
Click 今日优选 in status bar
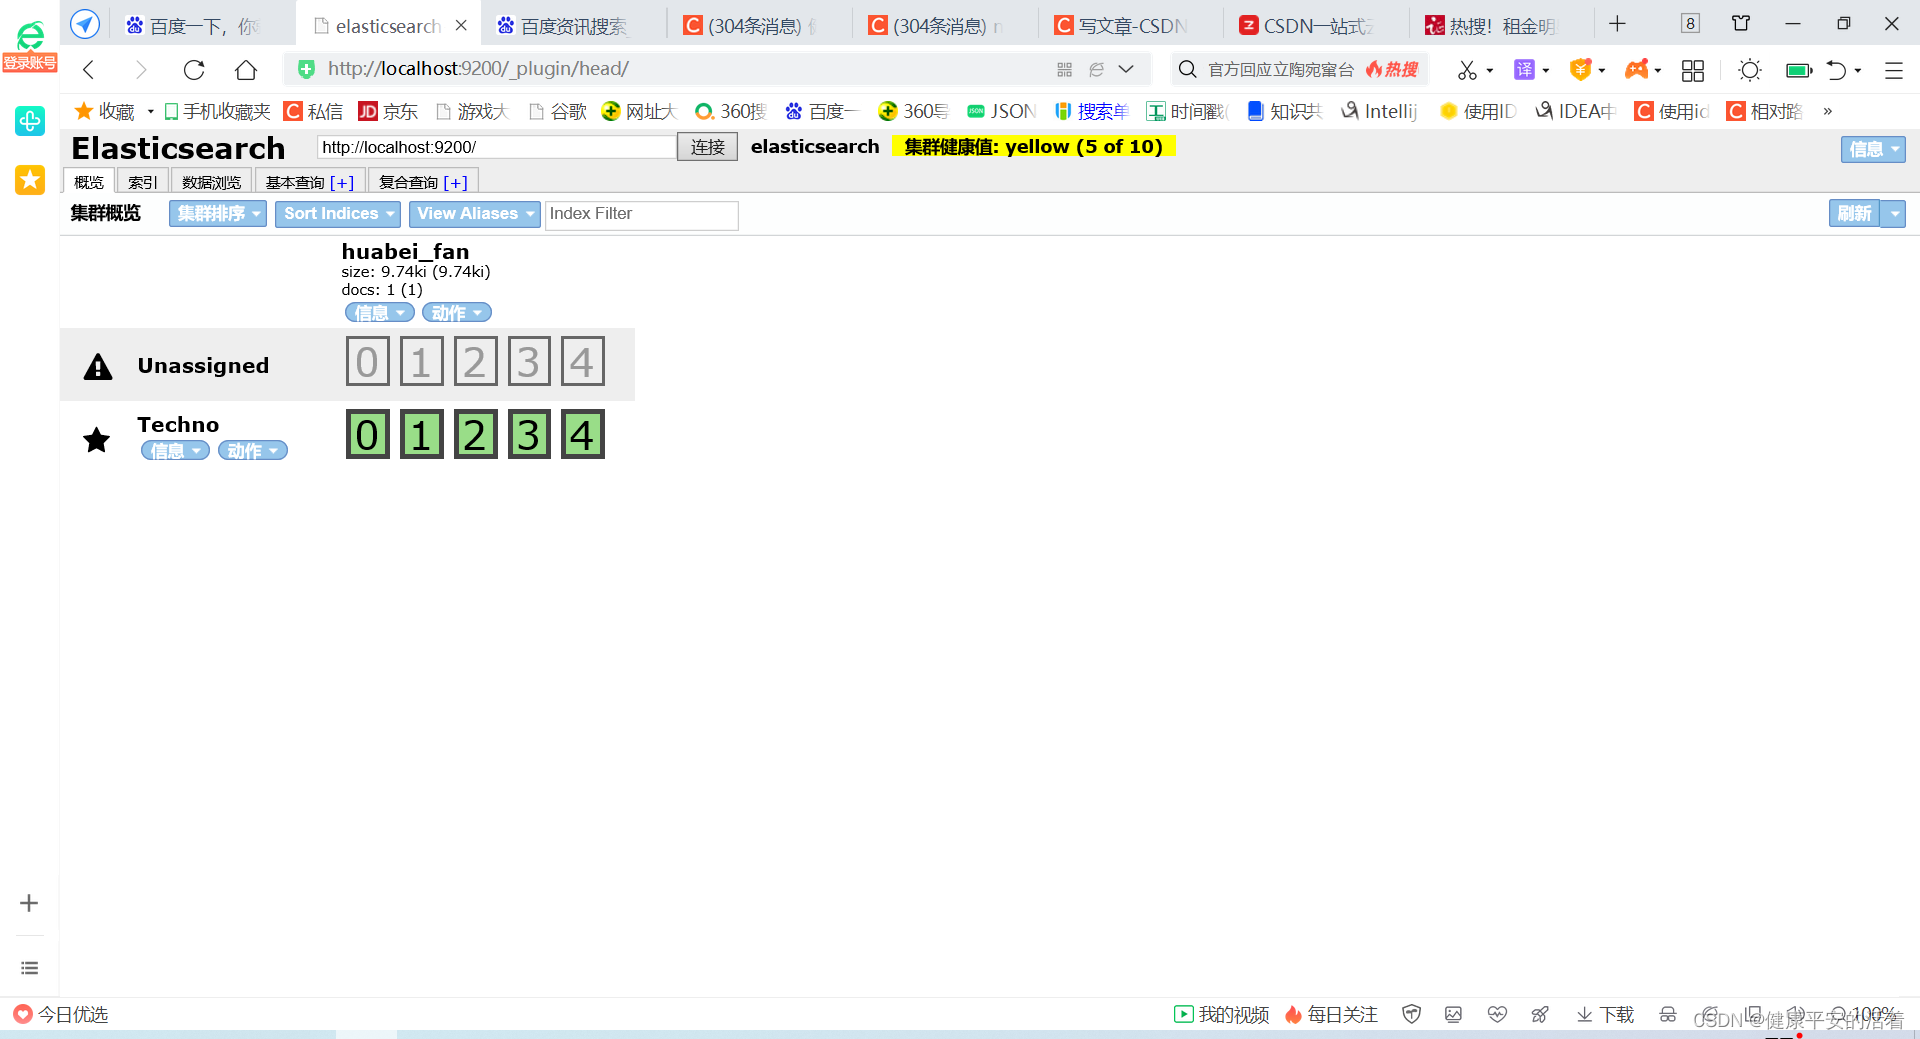pyautogui.click(x=61, y=1015)
